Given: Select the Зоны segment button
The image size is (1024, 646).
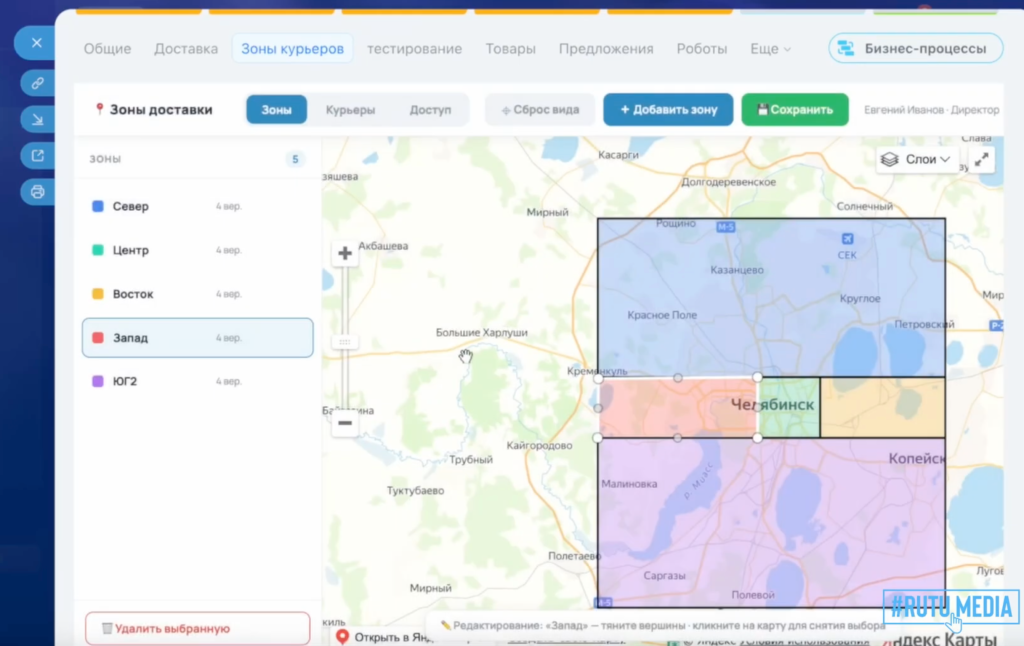Looking at the screenshot, I should tap(276, 110).
